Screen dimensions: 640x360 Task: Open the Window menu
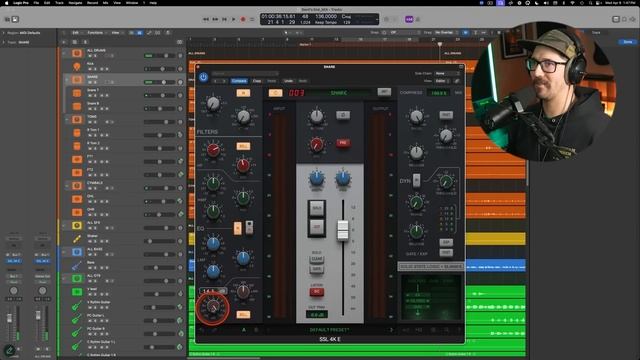[132, 3]
